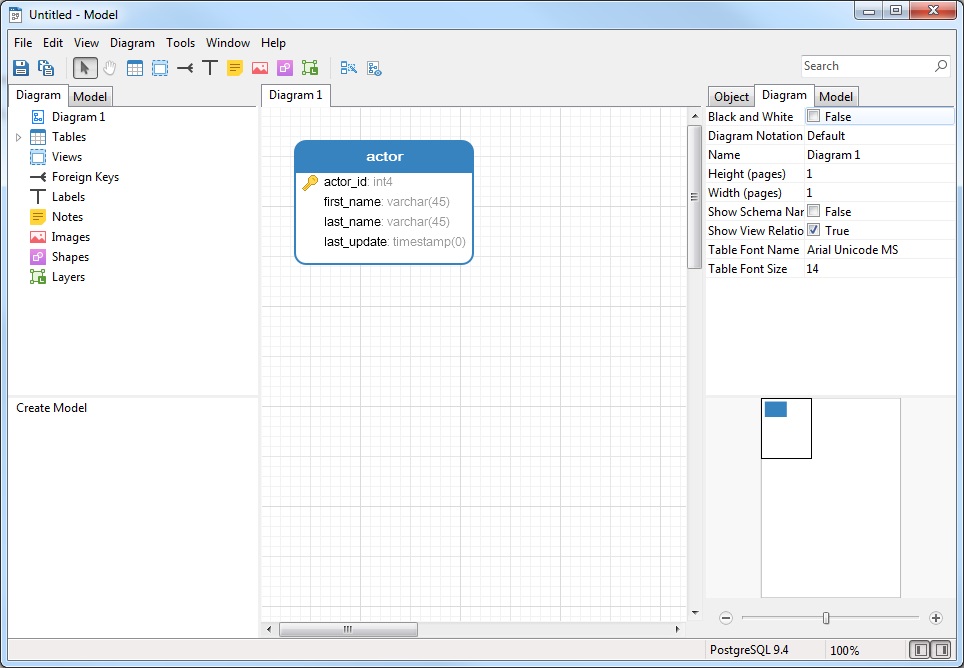Pick the new table tool in toolbar

[x=135, y=68]
